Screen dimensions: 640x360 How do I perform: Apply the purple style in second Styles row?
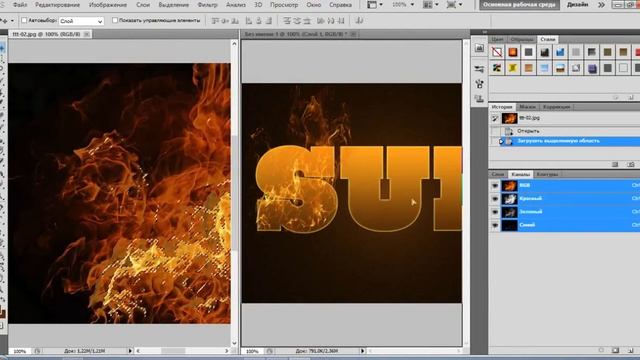coord(592,68)
